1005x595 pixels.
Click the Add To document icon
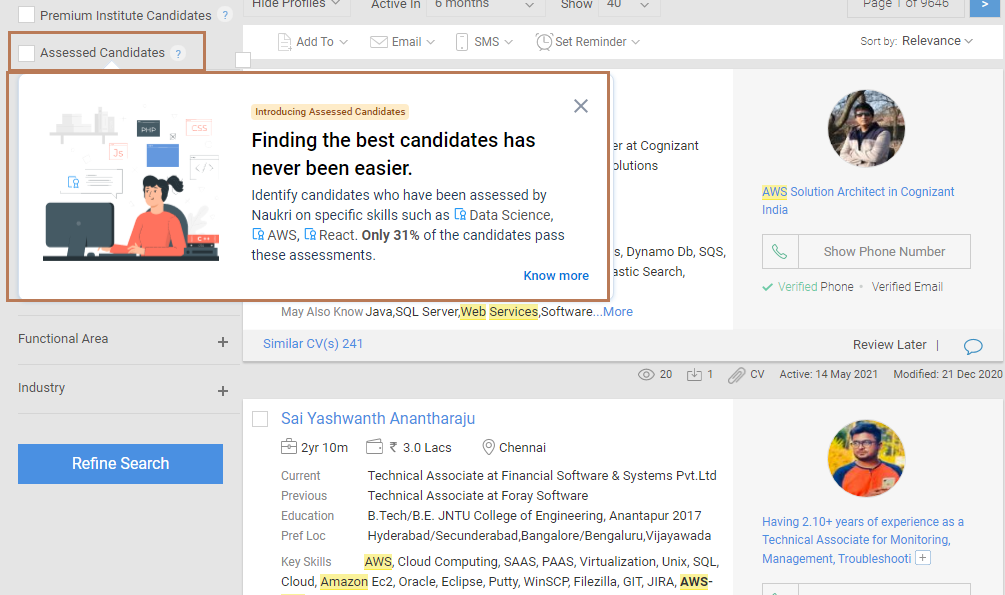click(284, 42)
